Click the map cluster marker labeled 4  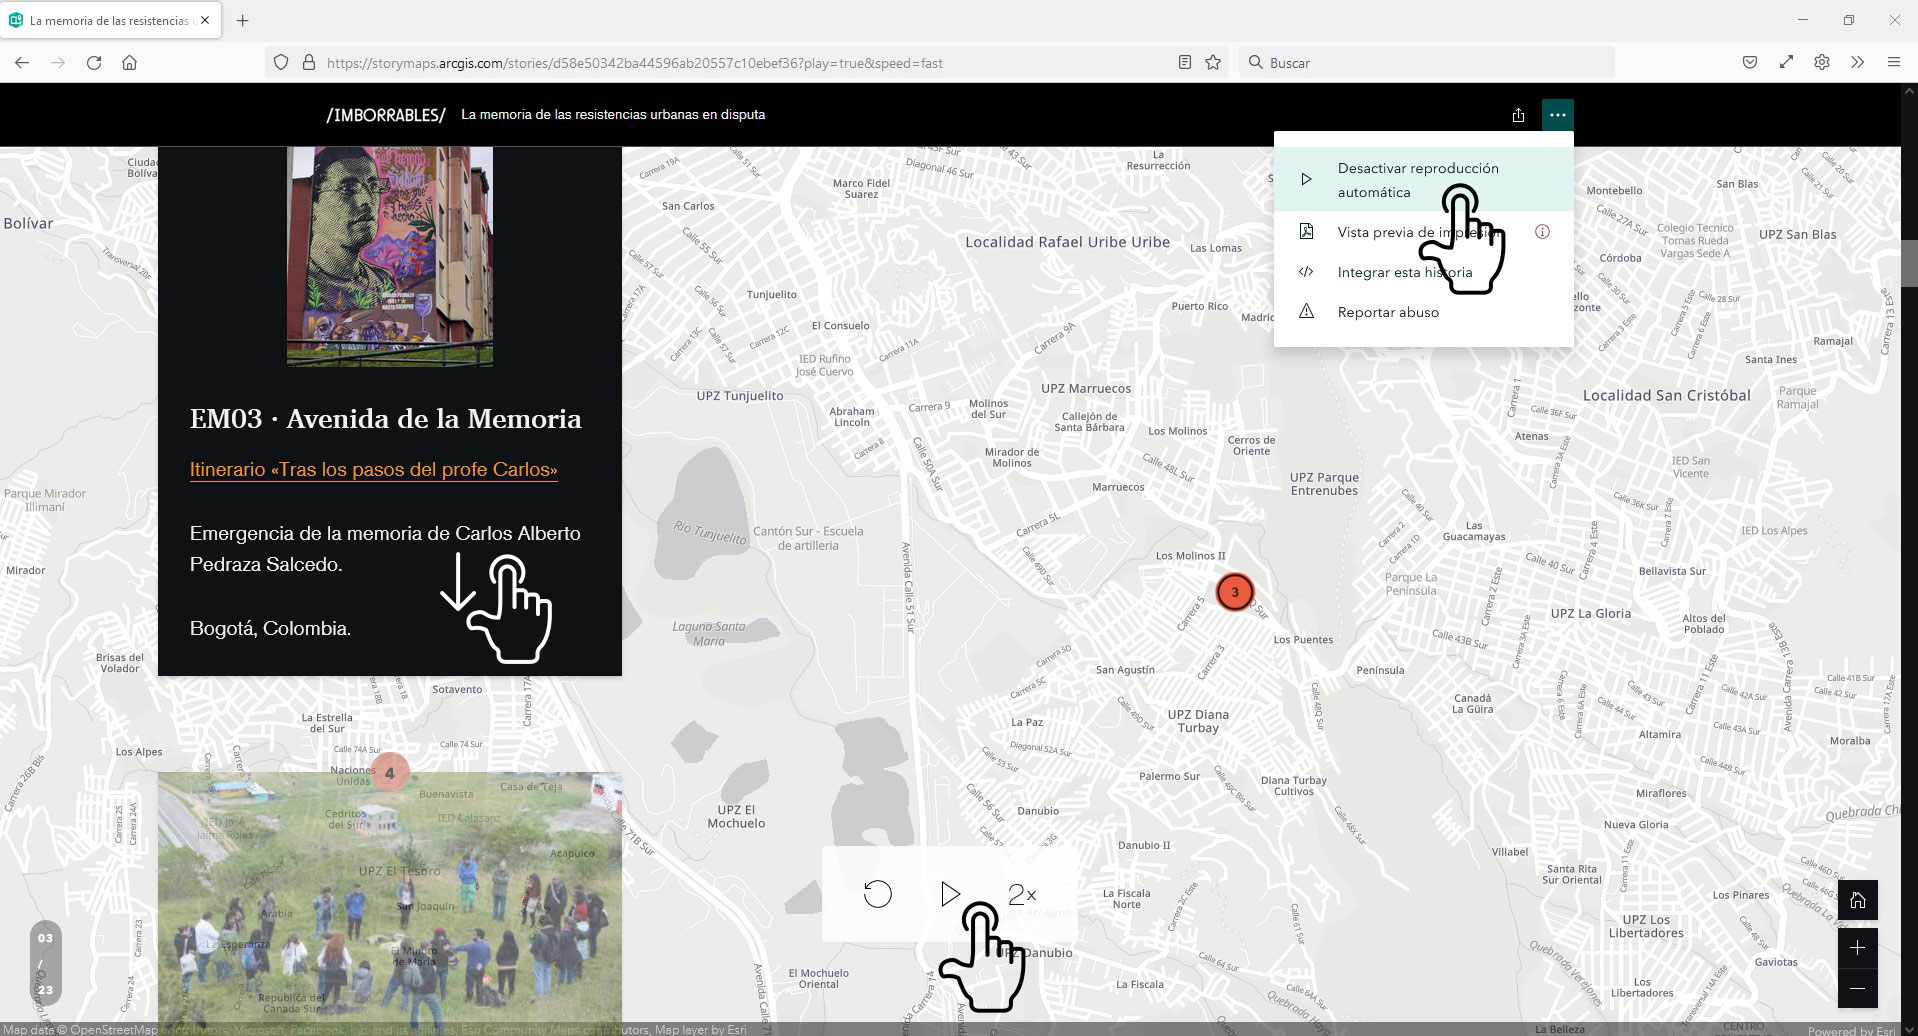point(390,772)
